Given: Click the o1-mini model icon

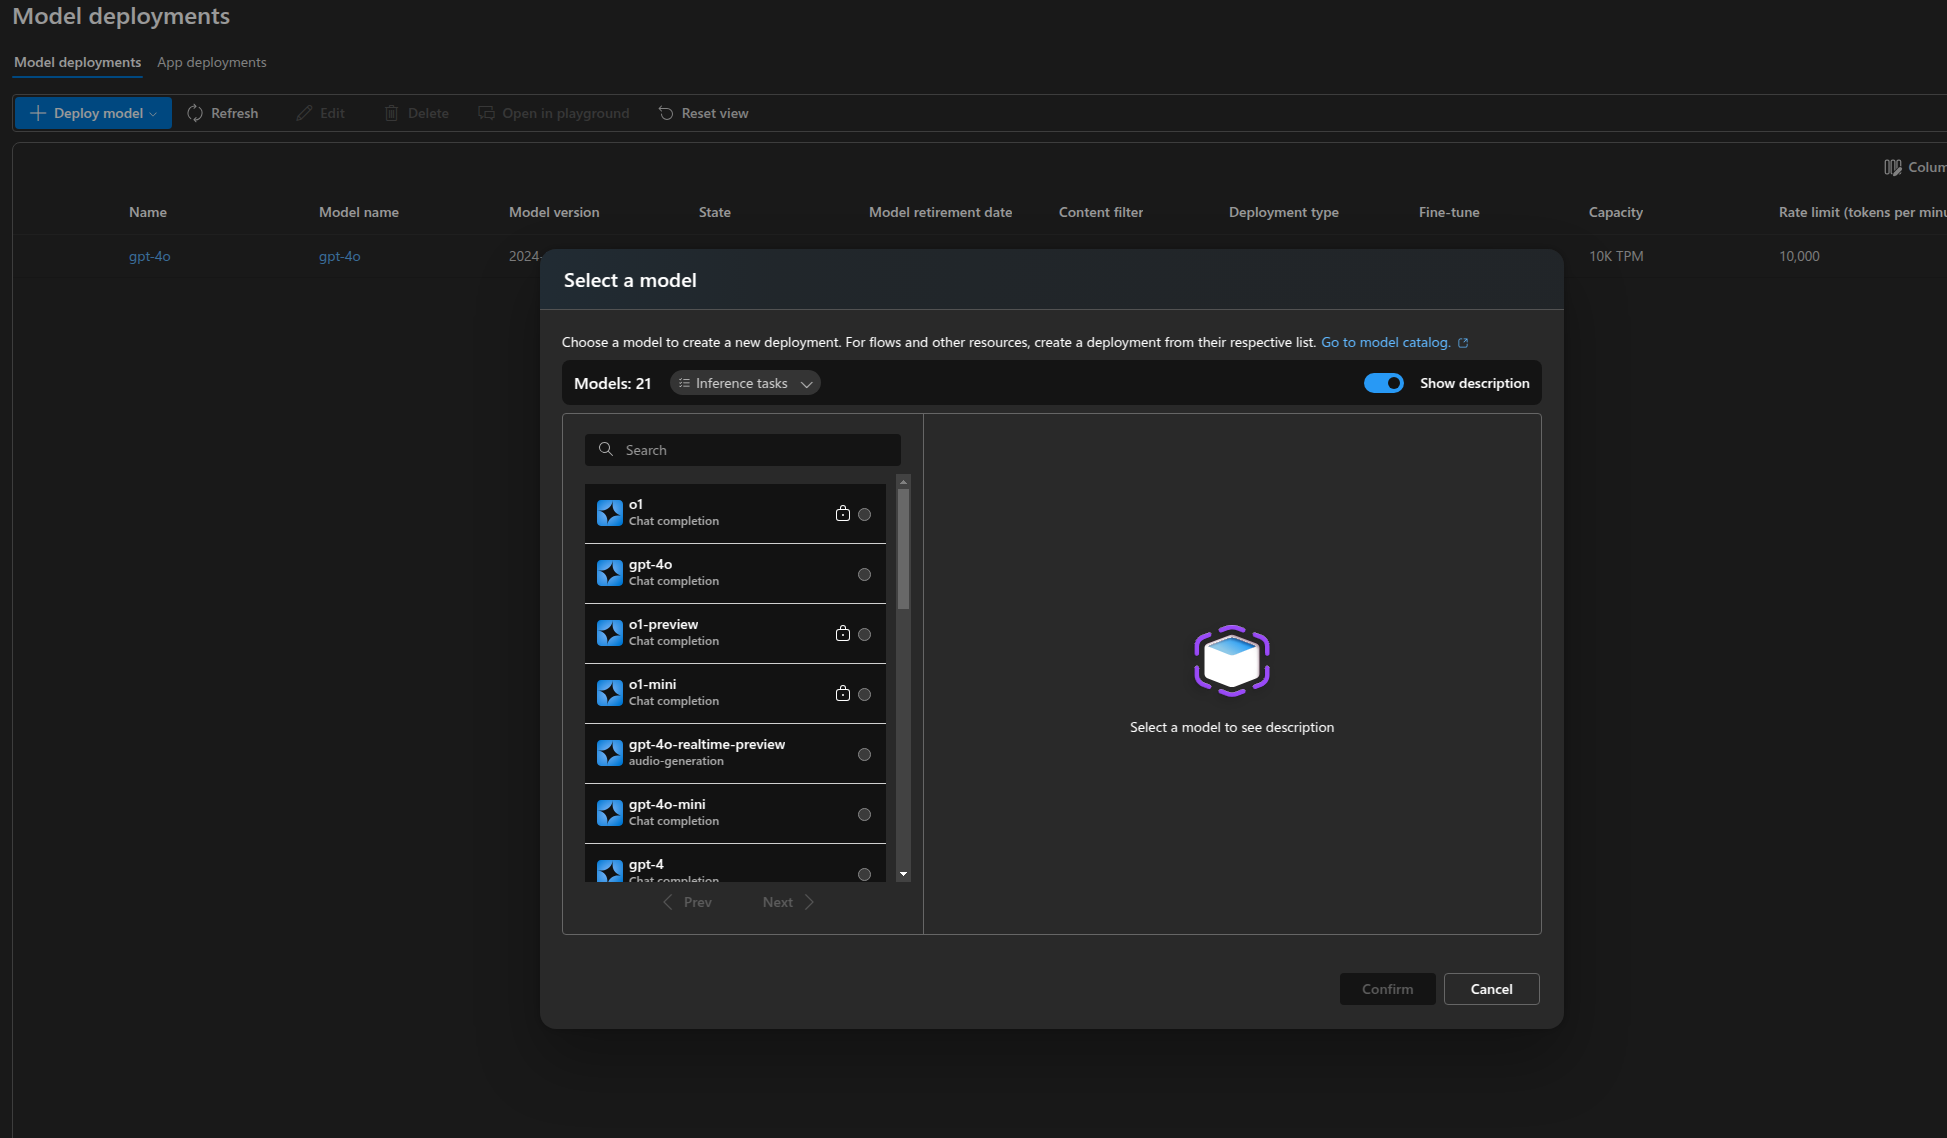Looking at the screenshot, I should pos(610,693).
